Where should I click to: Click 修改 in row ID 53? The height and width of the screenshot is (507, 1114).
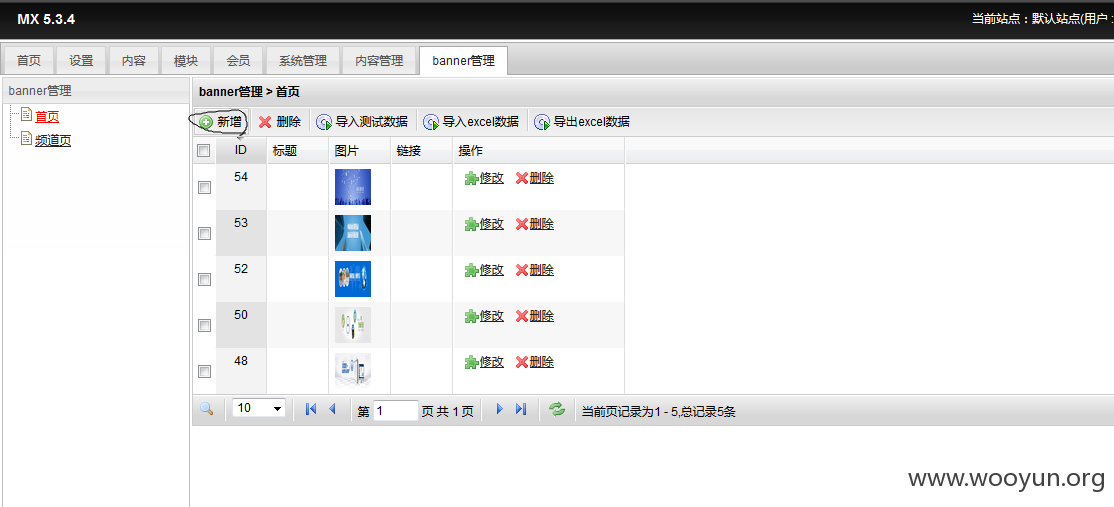click(x=484, y=224)
